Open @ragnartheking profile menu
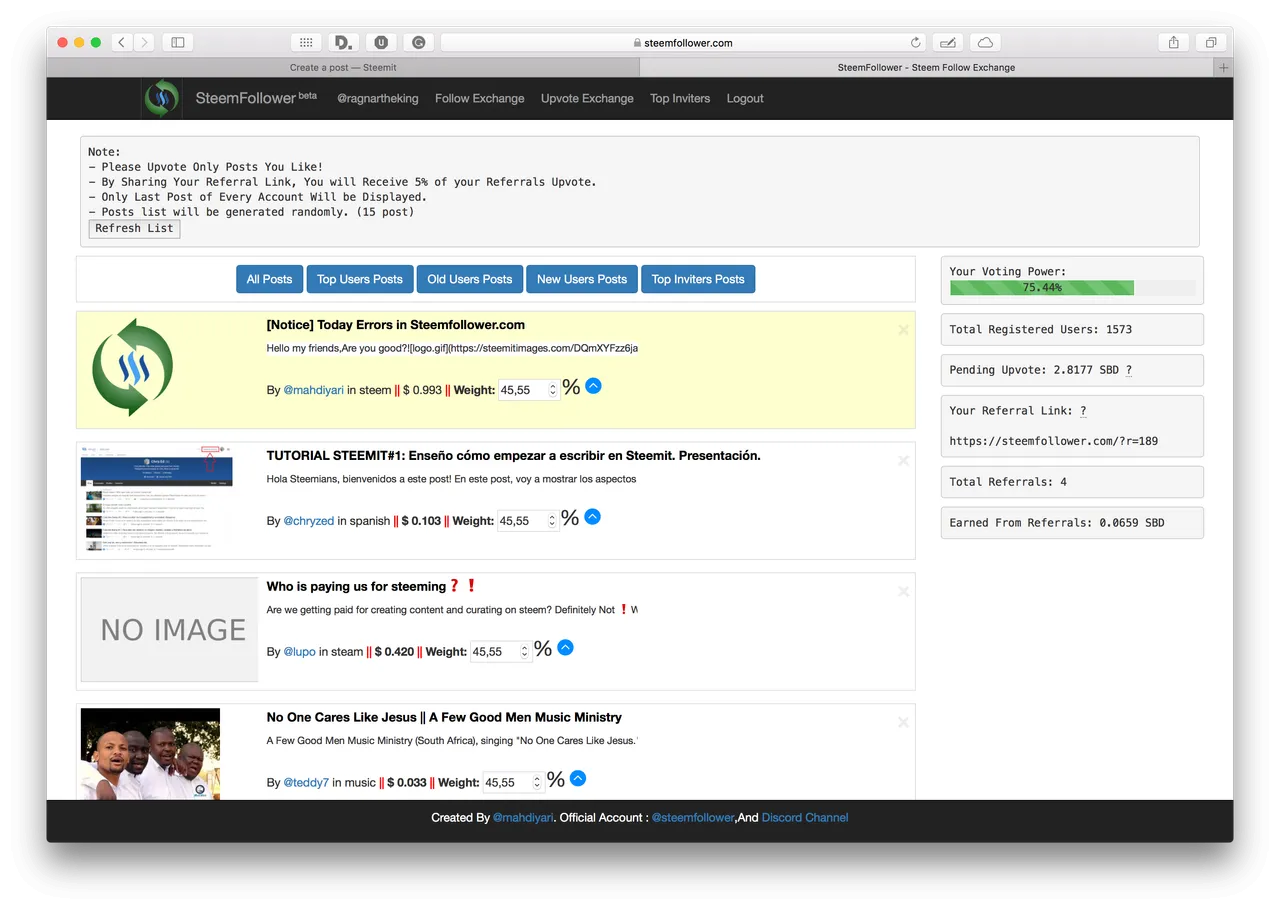1280x909 pixels. coord(378,98)
